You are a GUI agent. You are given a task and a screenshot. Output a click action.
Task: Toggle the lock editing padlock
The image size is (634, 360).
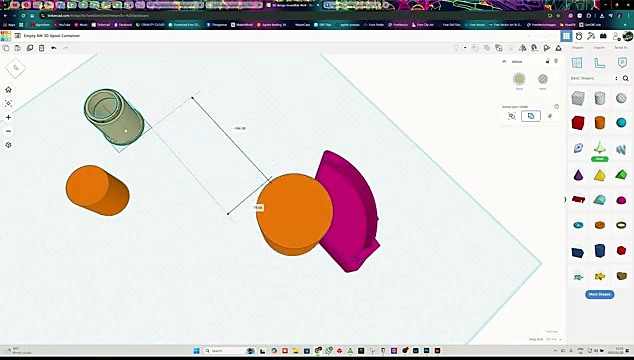[547, 61]
